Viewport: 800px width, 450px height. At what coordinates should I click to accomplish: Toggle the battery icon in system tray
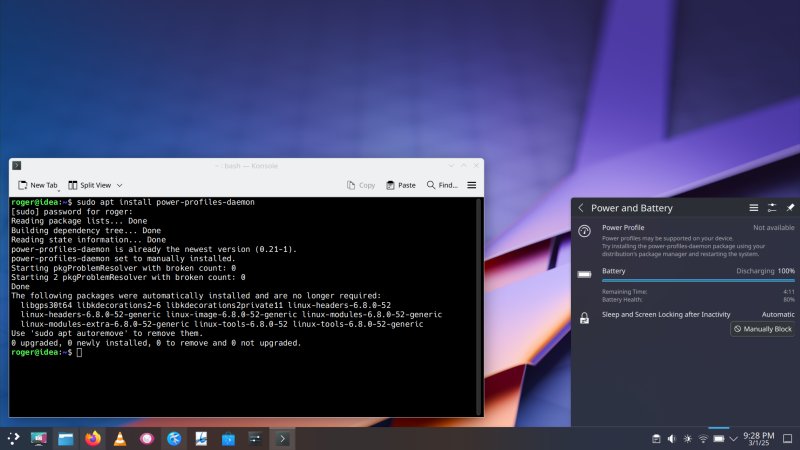[x=719, y=438]
